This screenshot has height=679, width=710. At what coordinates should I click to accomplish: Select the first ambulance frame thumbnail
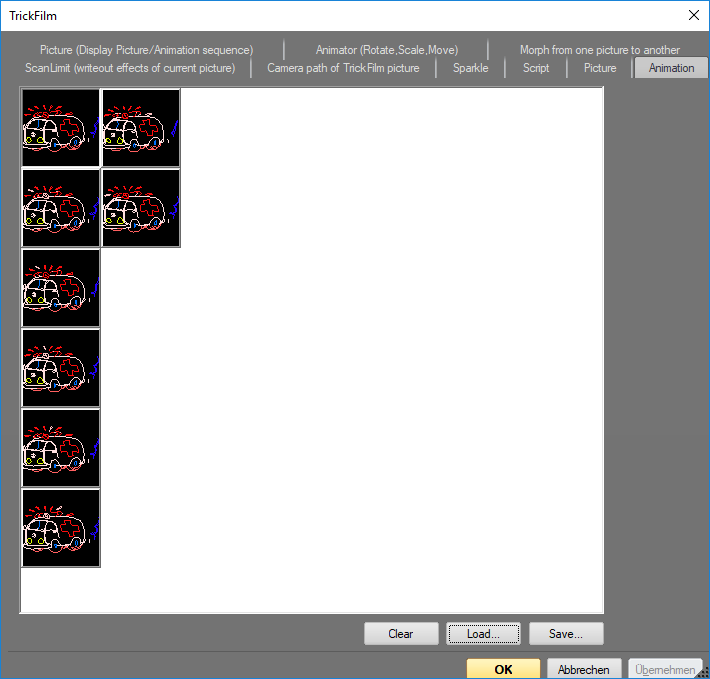(x=60, y=128)
